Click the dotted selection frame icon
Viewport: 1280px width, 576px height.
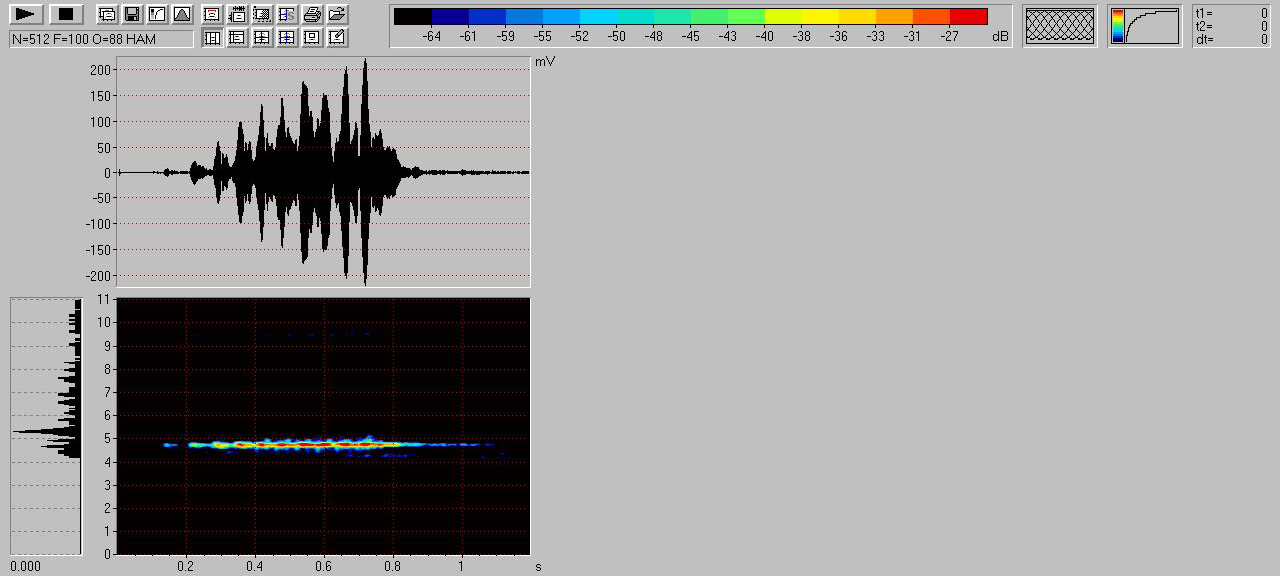pos(262,14)
